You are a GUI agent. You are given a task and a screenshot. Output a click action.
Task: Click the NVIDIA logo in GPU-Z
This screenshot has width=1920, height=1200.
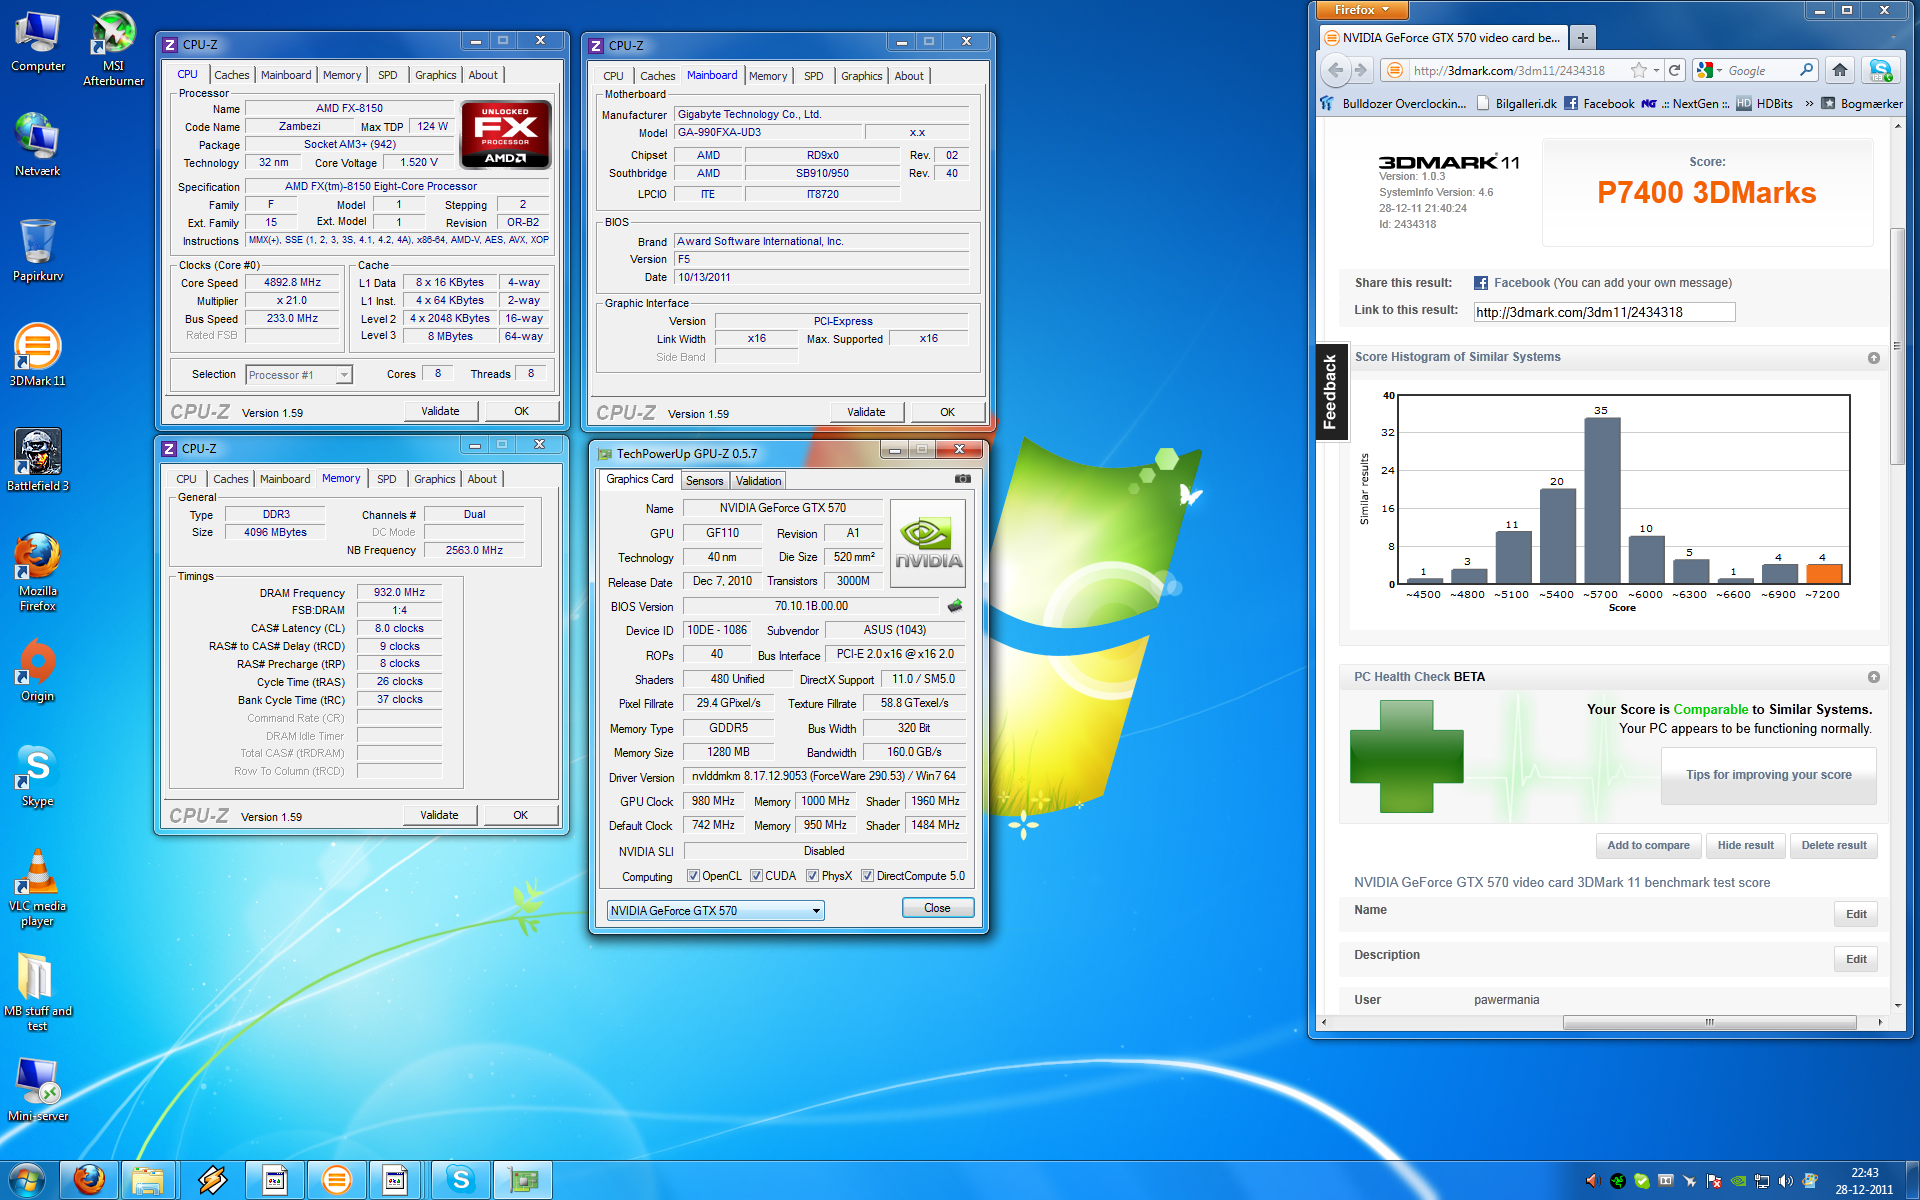(928, 543)
